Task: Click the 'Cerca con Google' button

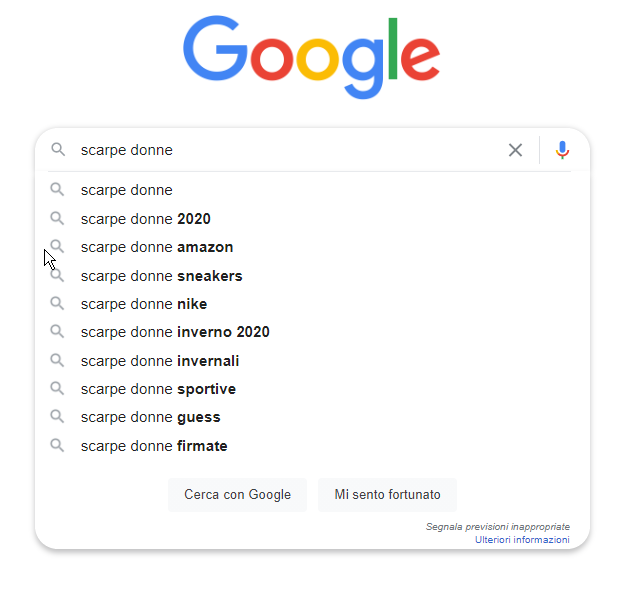Action: (x=237, y=495)
